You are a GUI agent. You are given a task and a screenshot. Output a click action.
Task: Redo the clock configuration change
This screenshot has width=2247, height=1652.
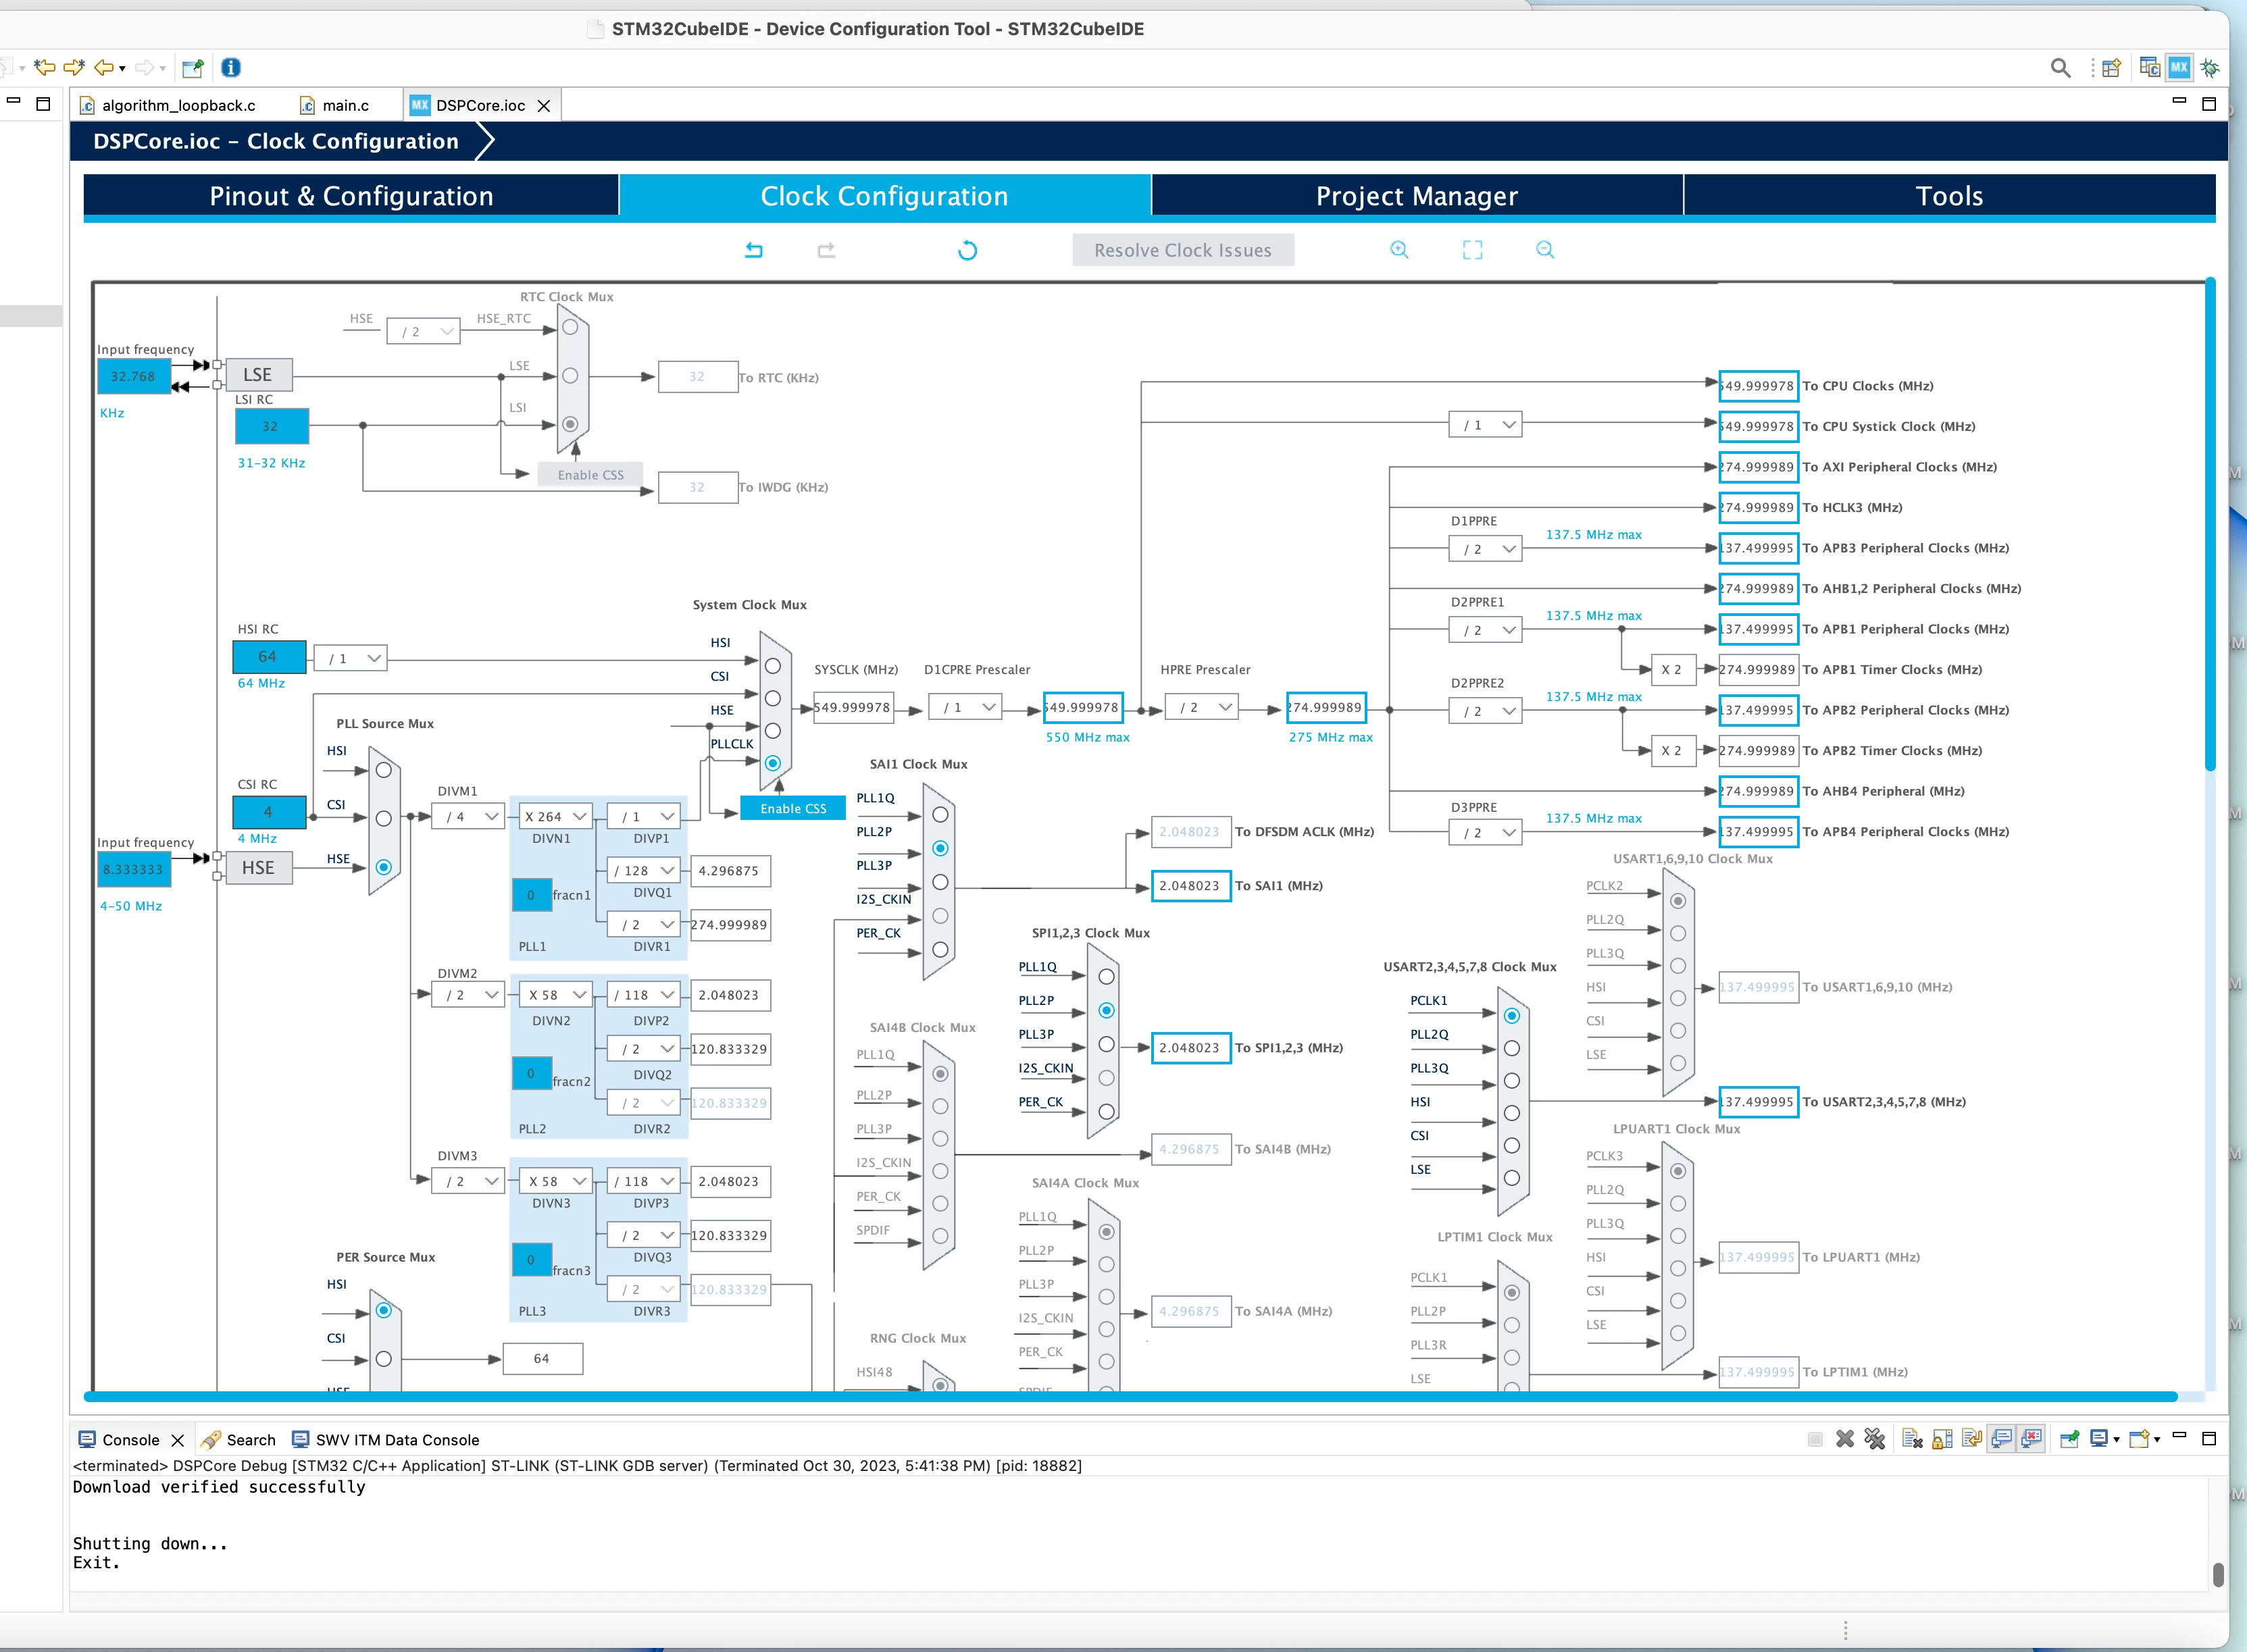(x=826, y=250)
